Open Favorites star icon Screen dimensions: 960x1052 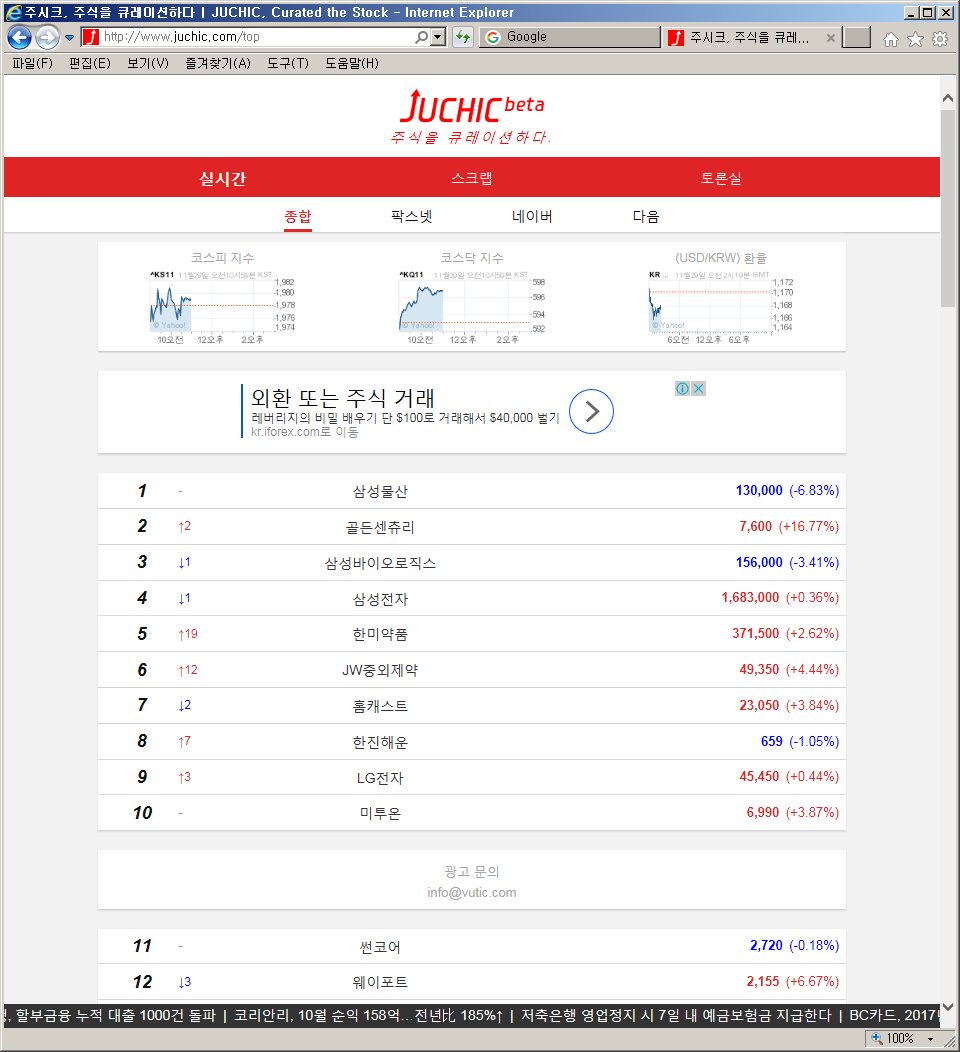915,39
